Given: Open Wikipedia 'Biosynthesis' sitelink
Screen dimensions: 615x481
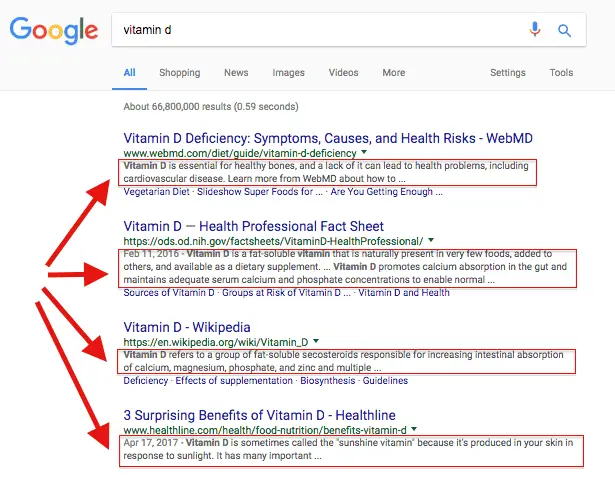Looking at the screenshot, I should pos(328,381).
